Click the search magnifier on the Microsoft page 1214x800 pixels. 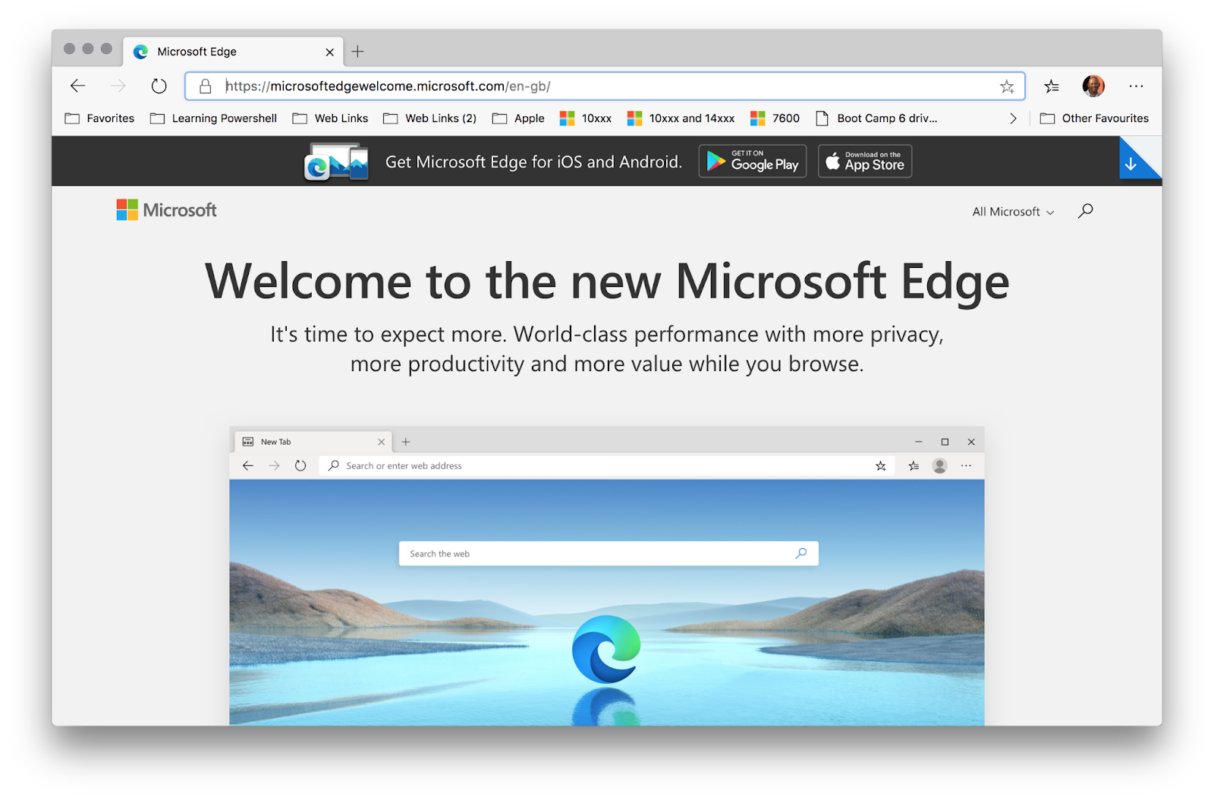click(x=1085, y=211)
